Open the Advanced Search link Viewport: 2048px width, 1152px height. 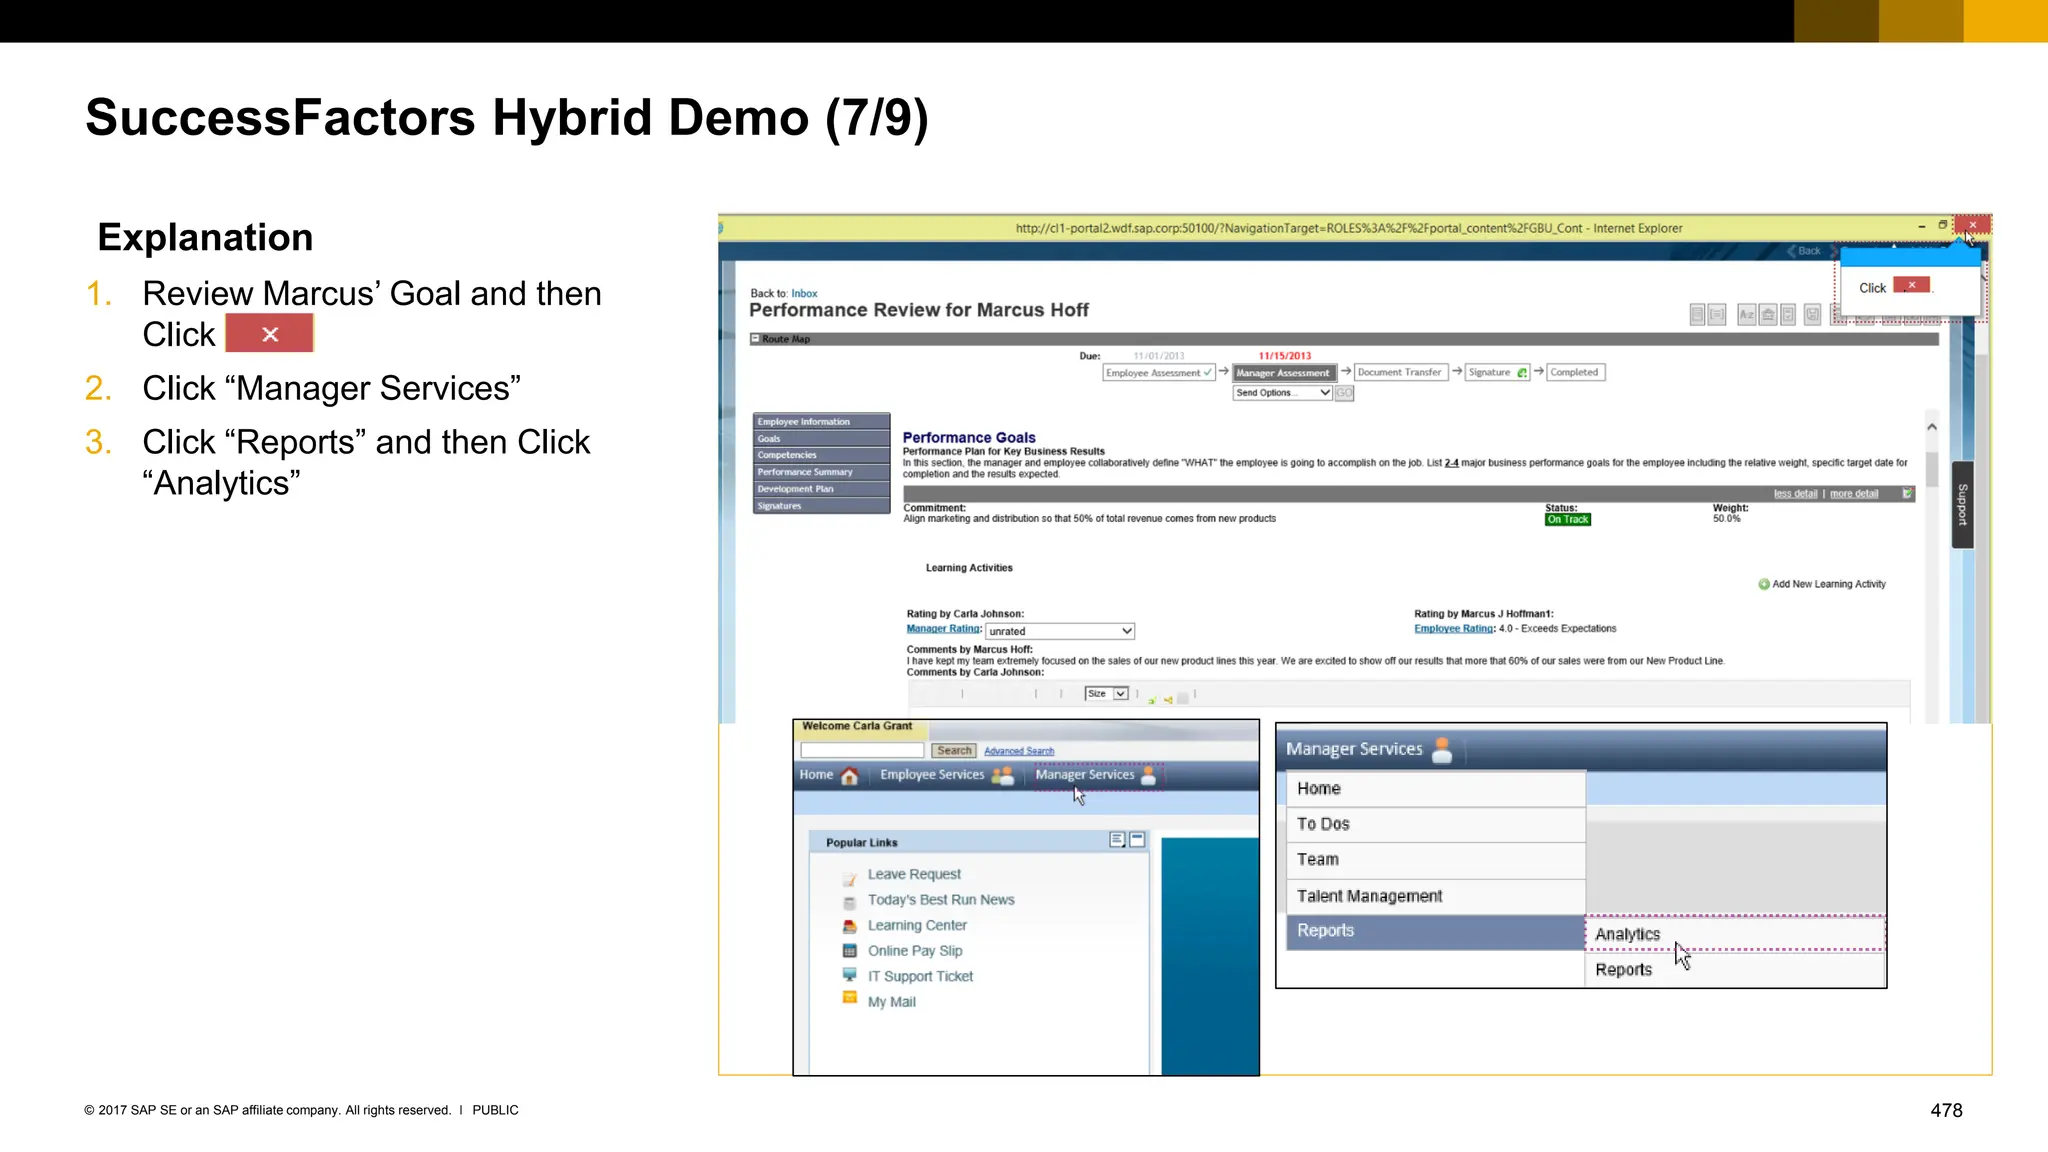coord(1019,751)
